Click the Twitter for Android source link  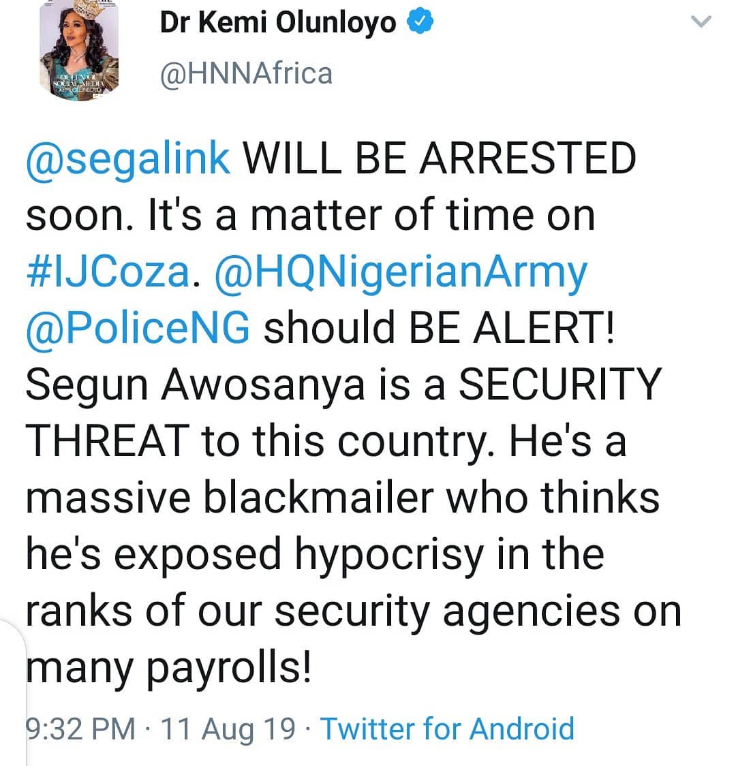tap(447, 729)
